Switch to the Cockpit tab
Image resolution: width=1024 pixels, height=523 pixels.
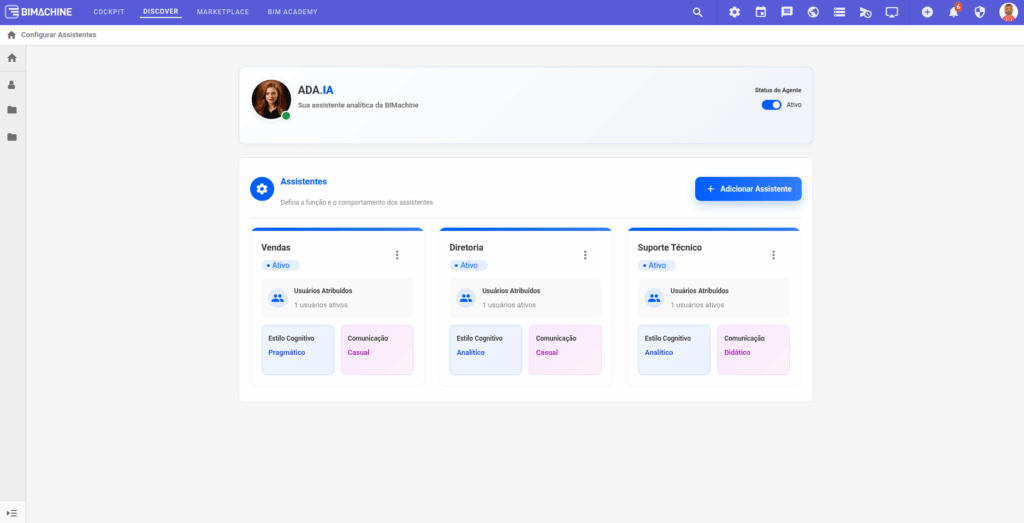pyautogui.click(x=108, y=12)
